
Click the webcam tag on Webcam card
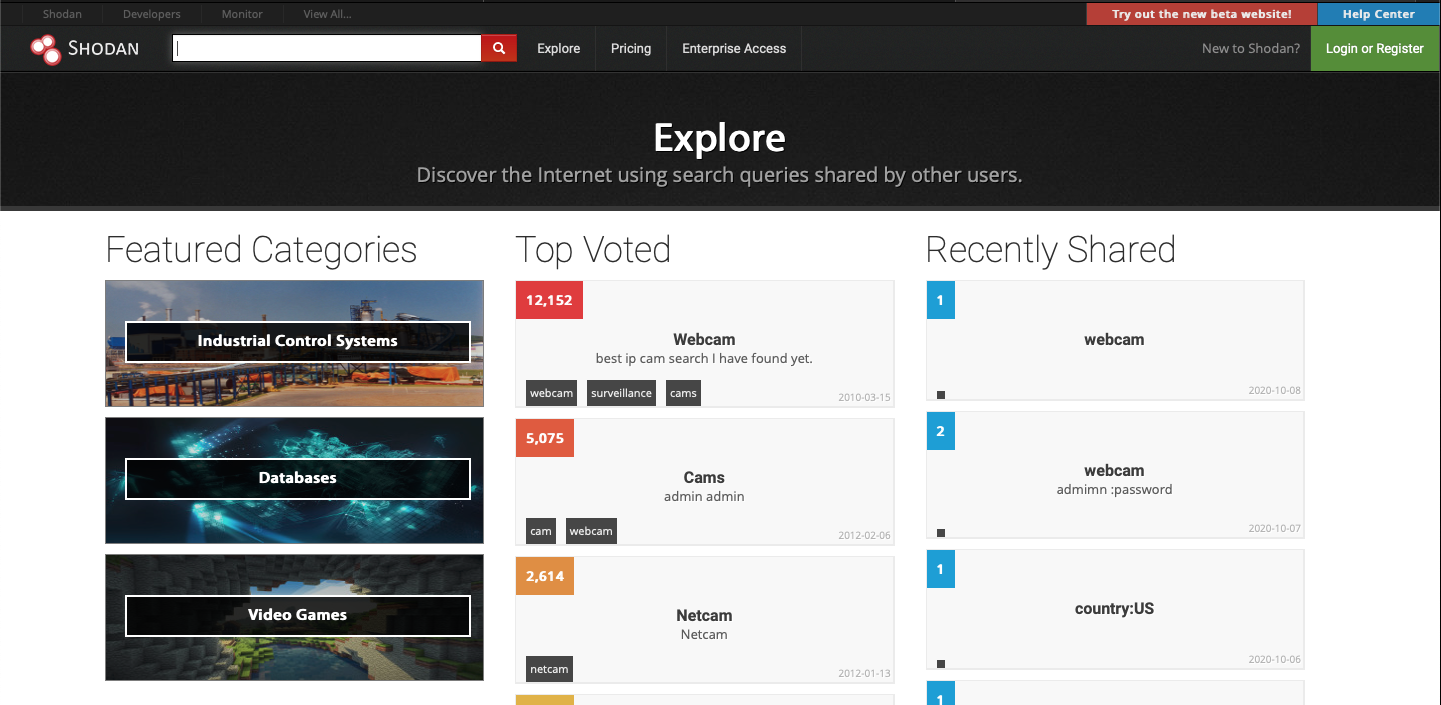point(551,393)
